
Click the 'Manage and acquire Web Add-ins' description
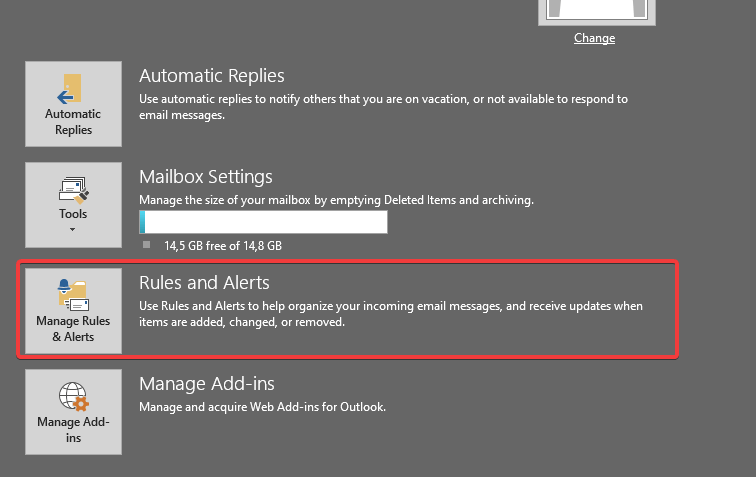coord(263,407)
